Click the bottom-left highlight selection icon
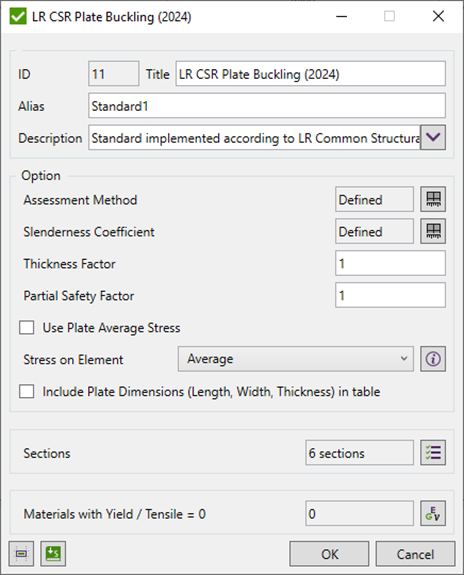Viewport: 464px width, 575px height. (21, 554)
